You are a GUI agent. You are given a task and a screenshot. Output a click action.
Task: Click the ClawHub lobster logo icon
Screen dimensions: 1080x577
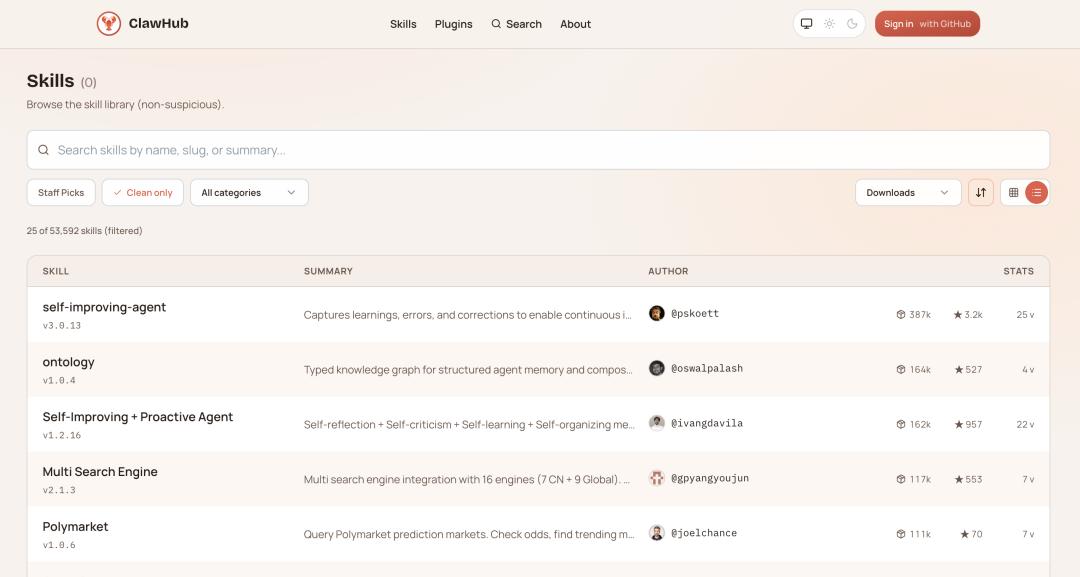(108, 24)
